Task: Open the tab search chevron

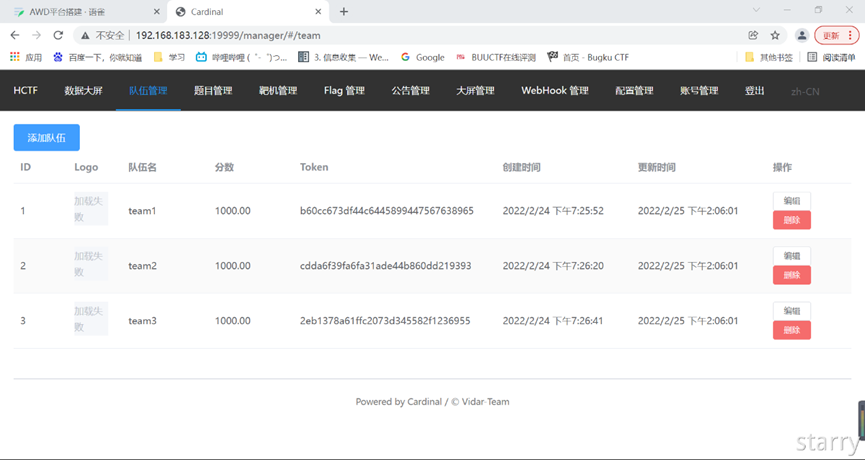Action: (x=756, y=10)
